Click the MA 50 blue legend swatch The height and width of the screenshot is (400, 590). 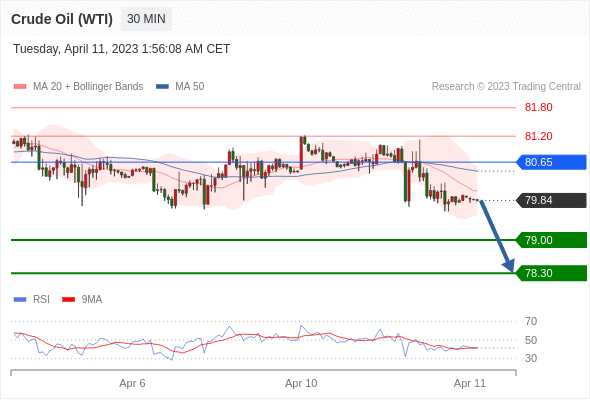point(163,87)
